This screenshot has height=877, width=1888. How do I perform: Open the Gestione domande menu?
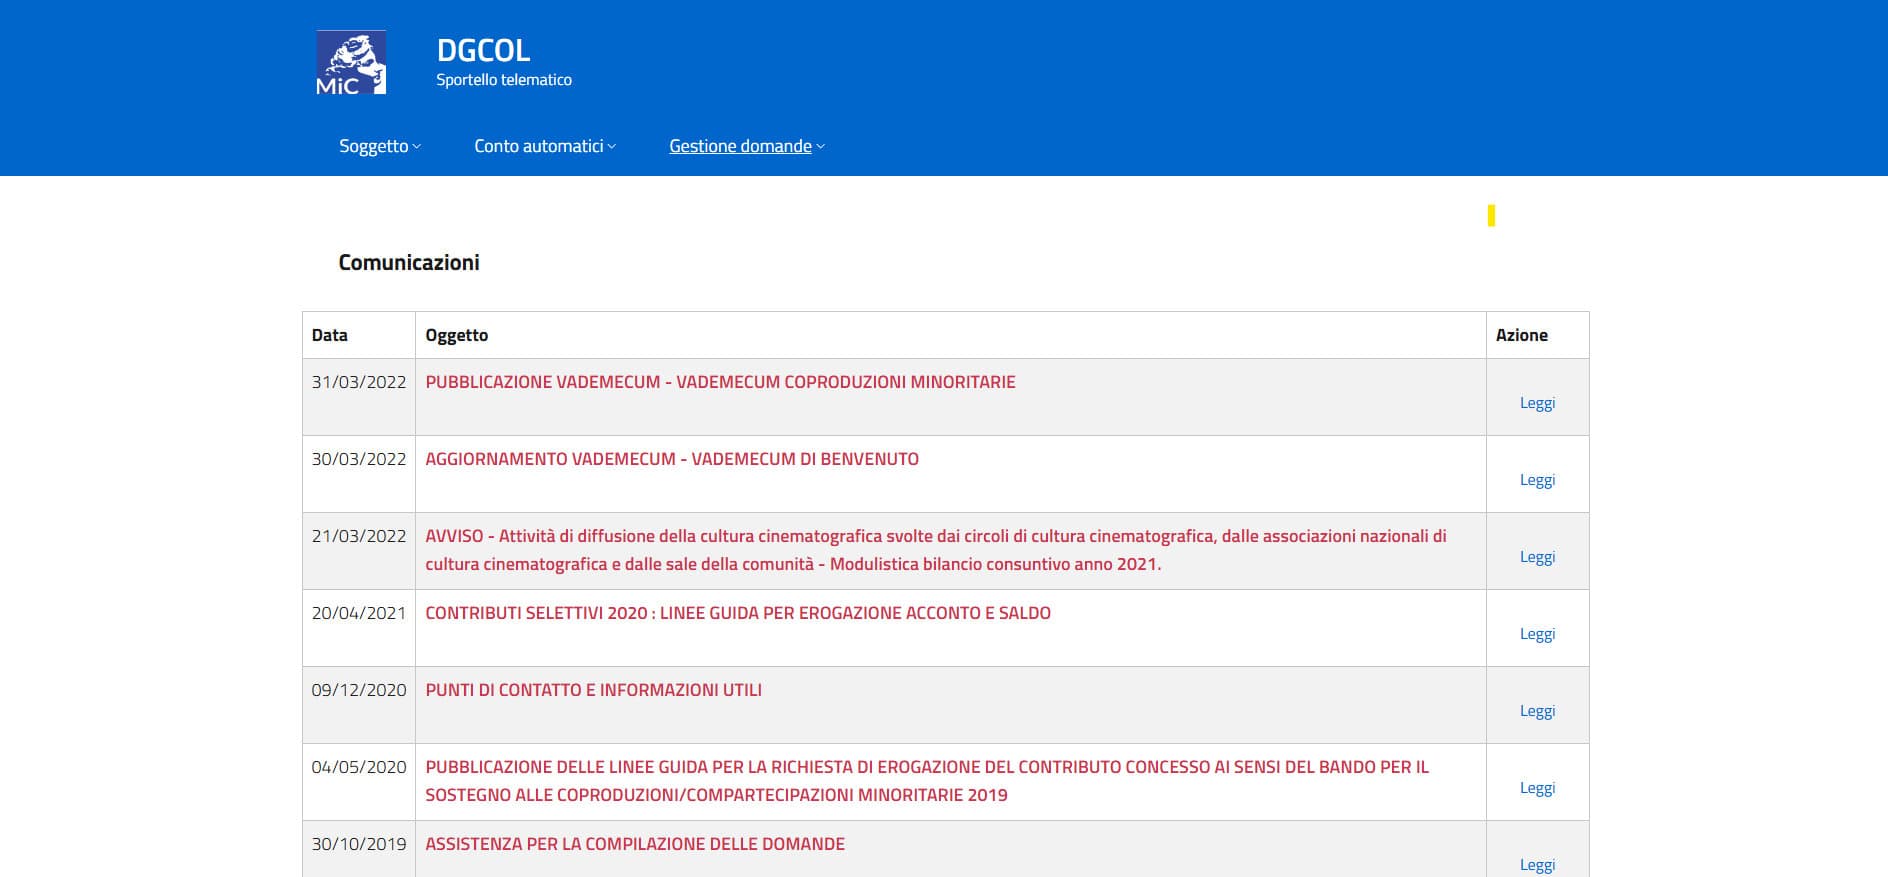[x=747, y=146]
